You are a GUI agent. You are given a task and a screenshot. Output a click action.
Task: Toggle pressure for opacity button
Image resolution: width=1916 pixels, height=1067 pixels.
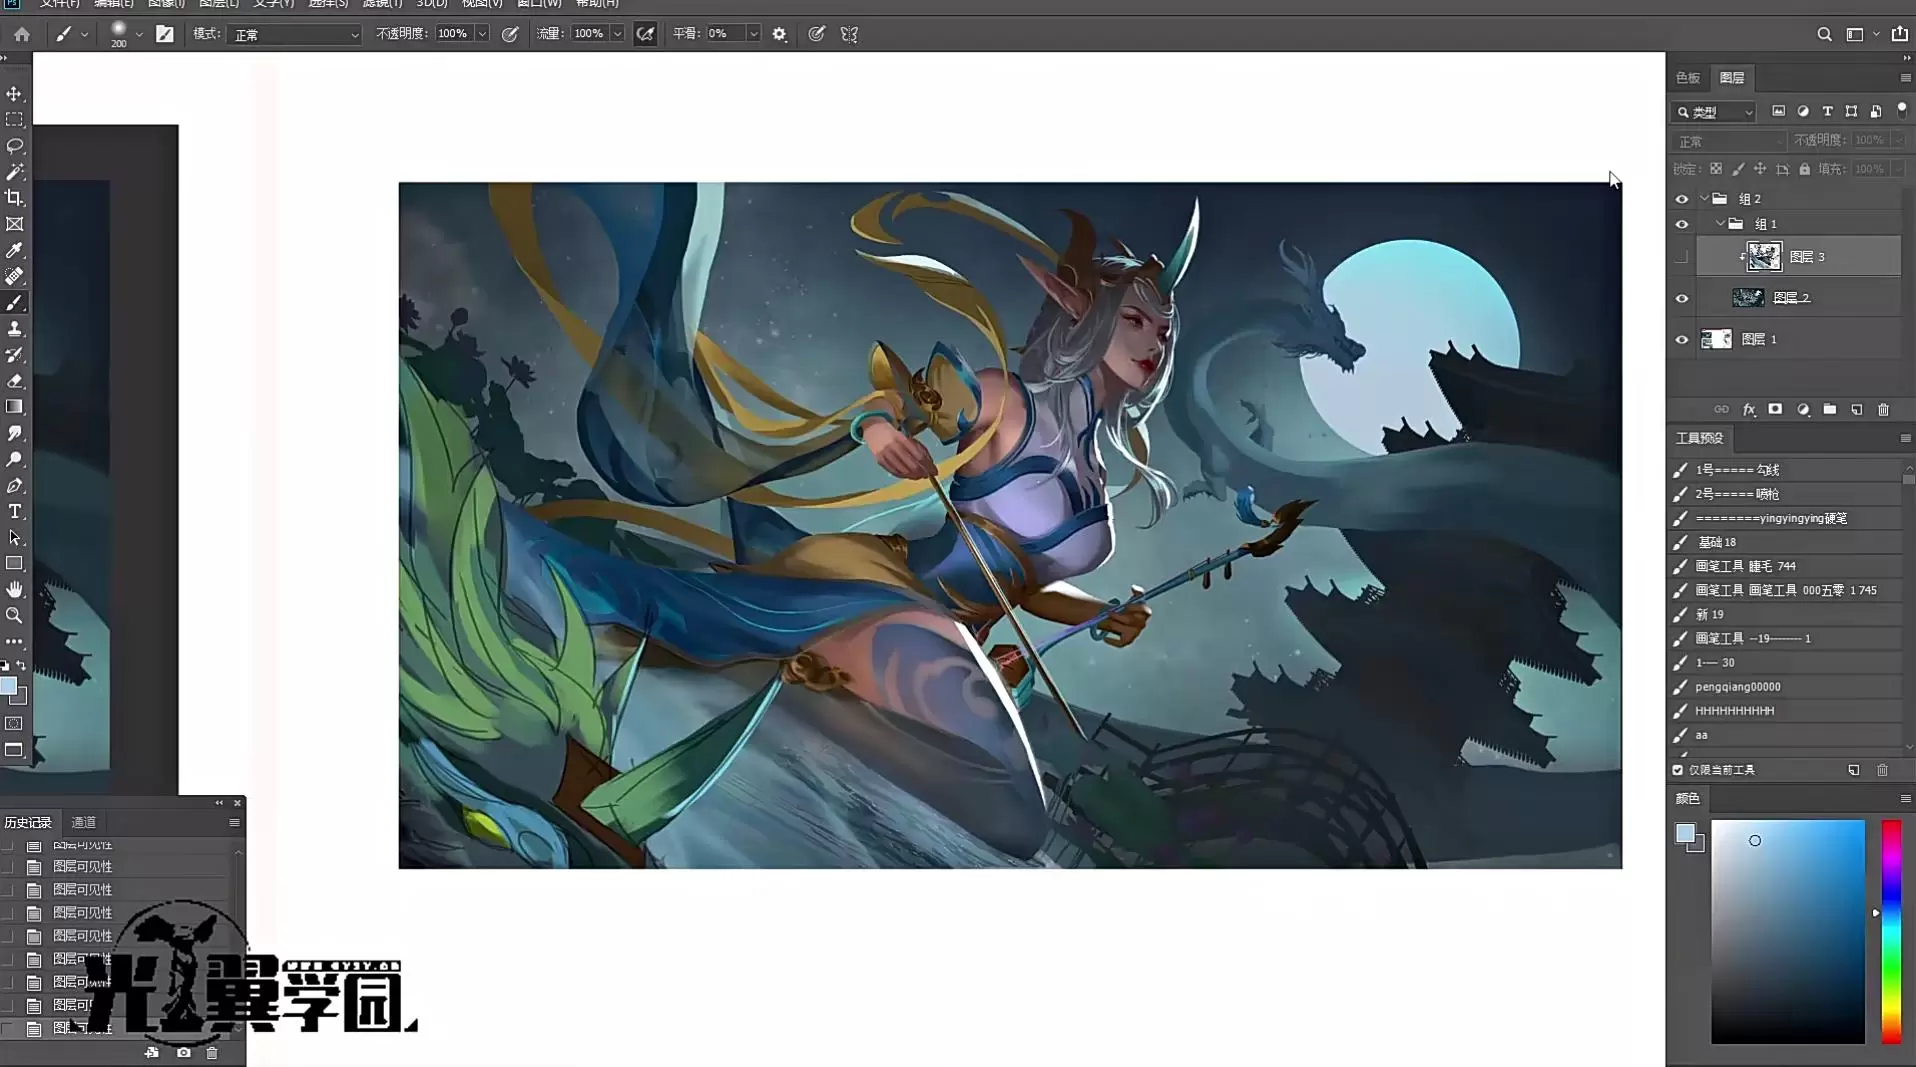click(x=510, y=34)
